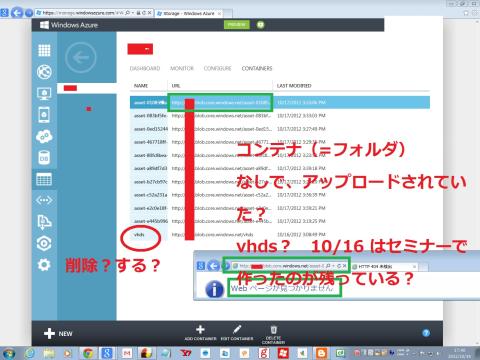Open Internet Explorer from taskbar
The width and height of the screenshot is (480, 360).
[x=30, y=353]
